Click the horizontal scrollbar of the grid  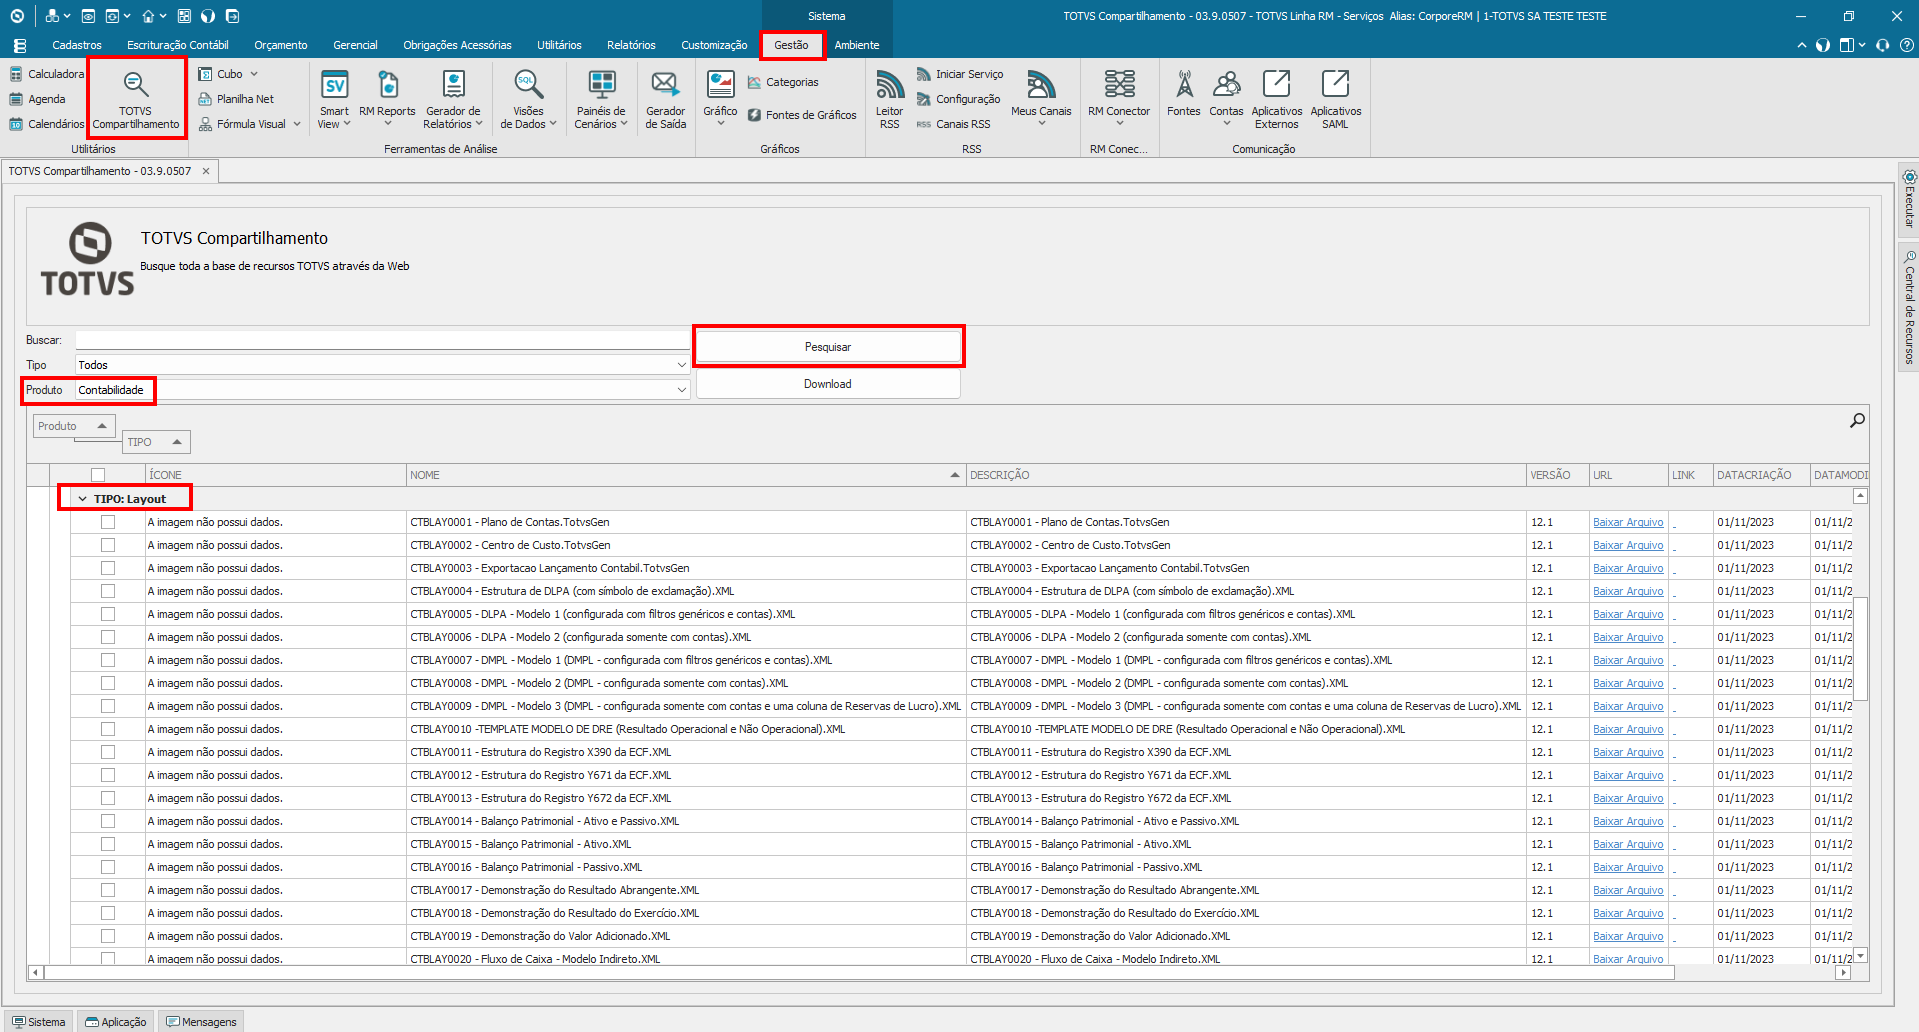click(x=860, y=972)
